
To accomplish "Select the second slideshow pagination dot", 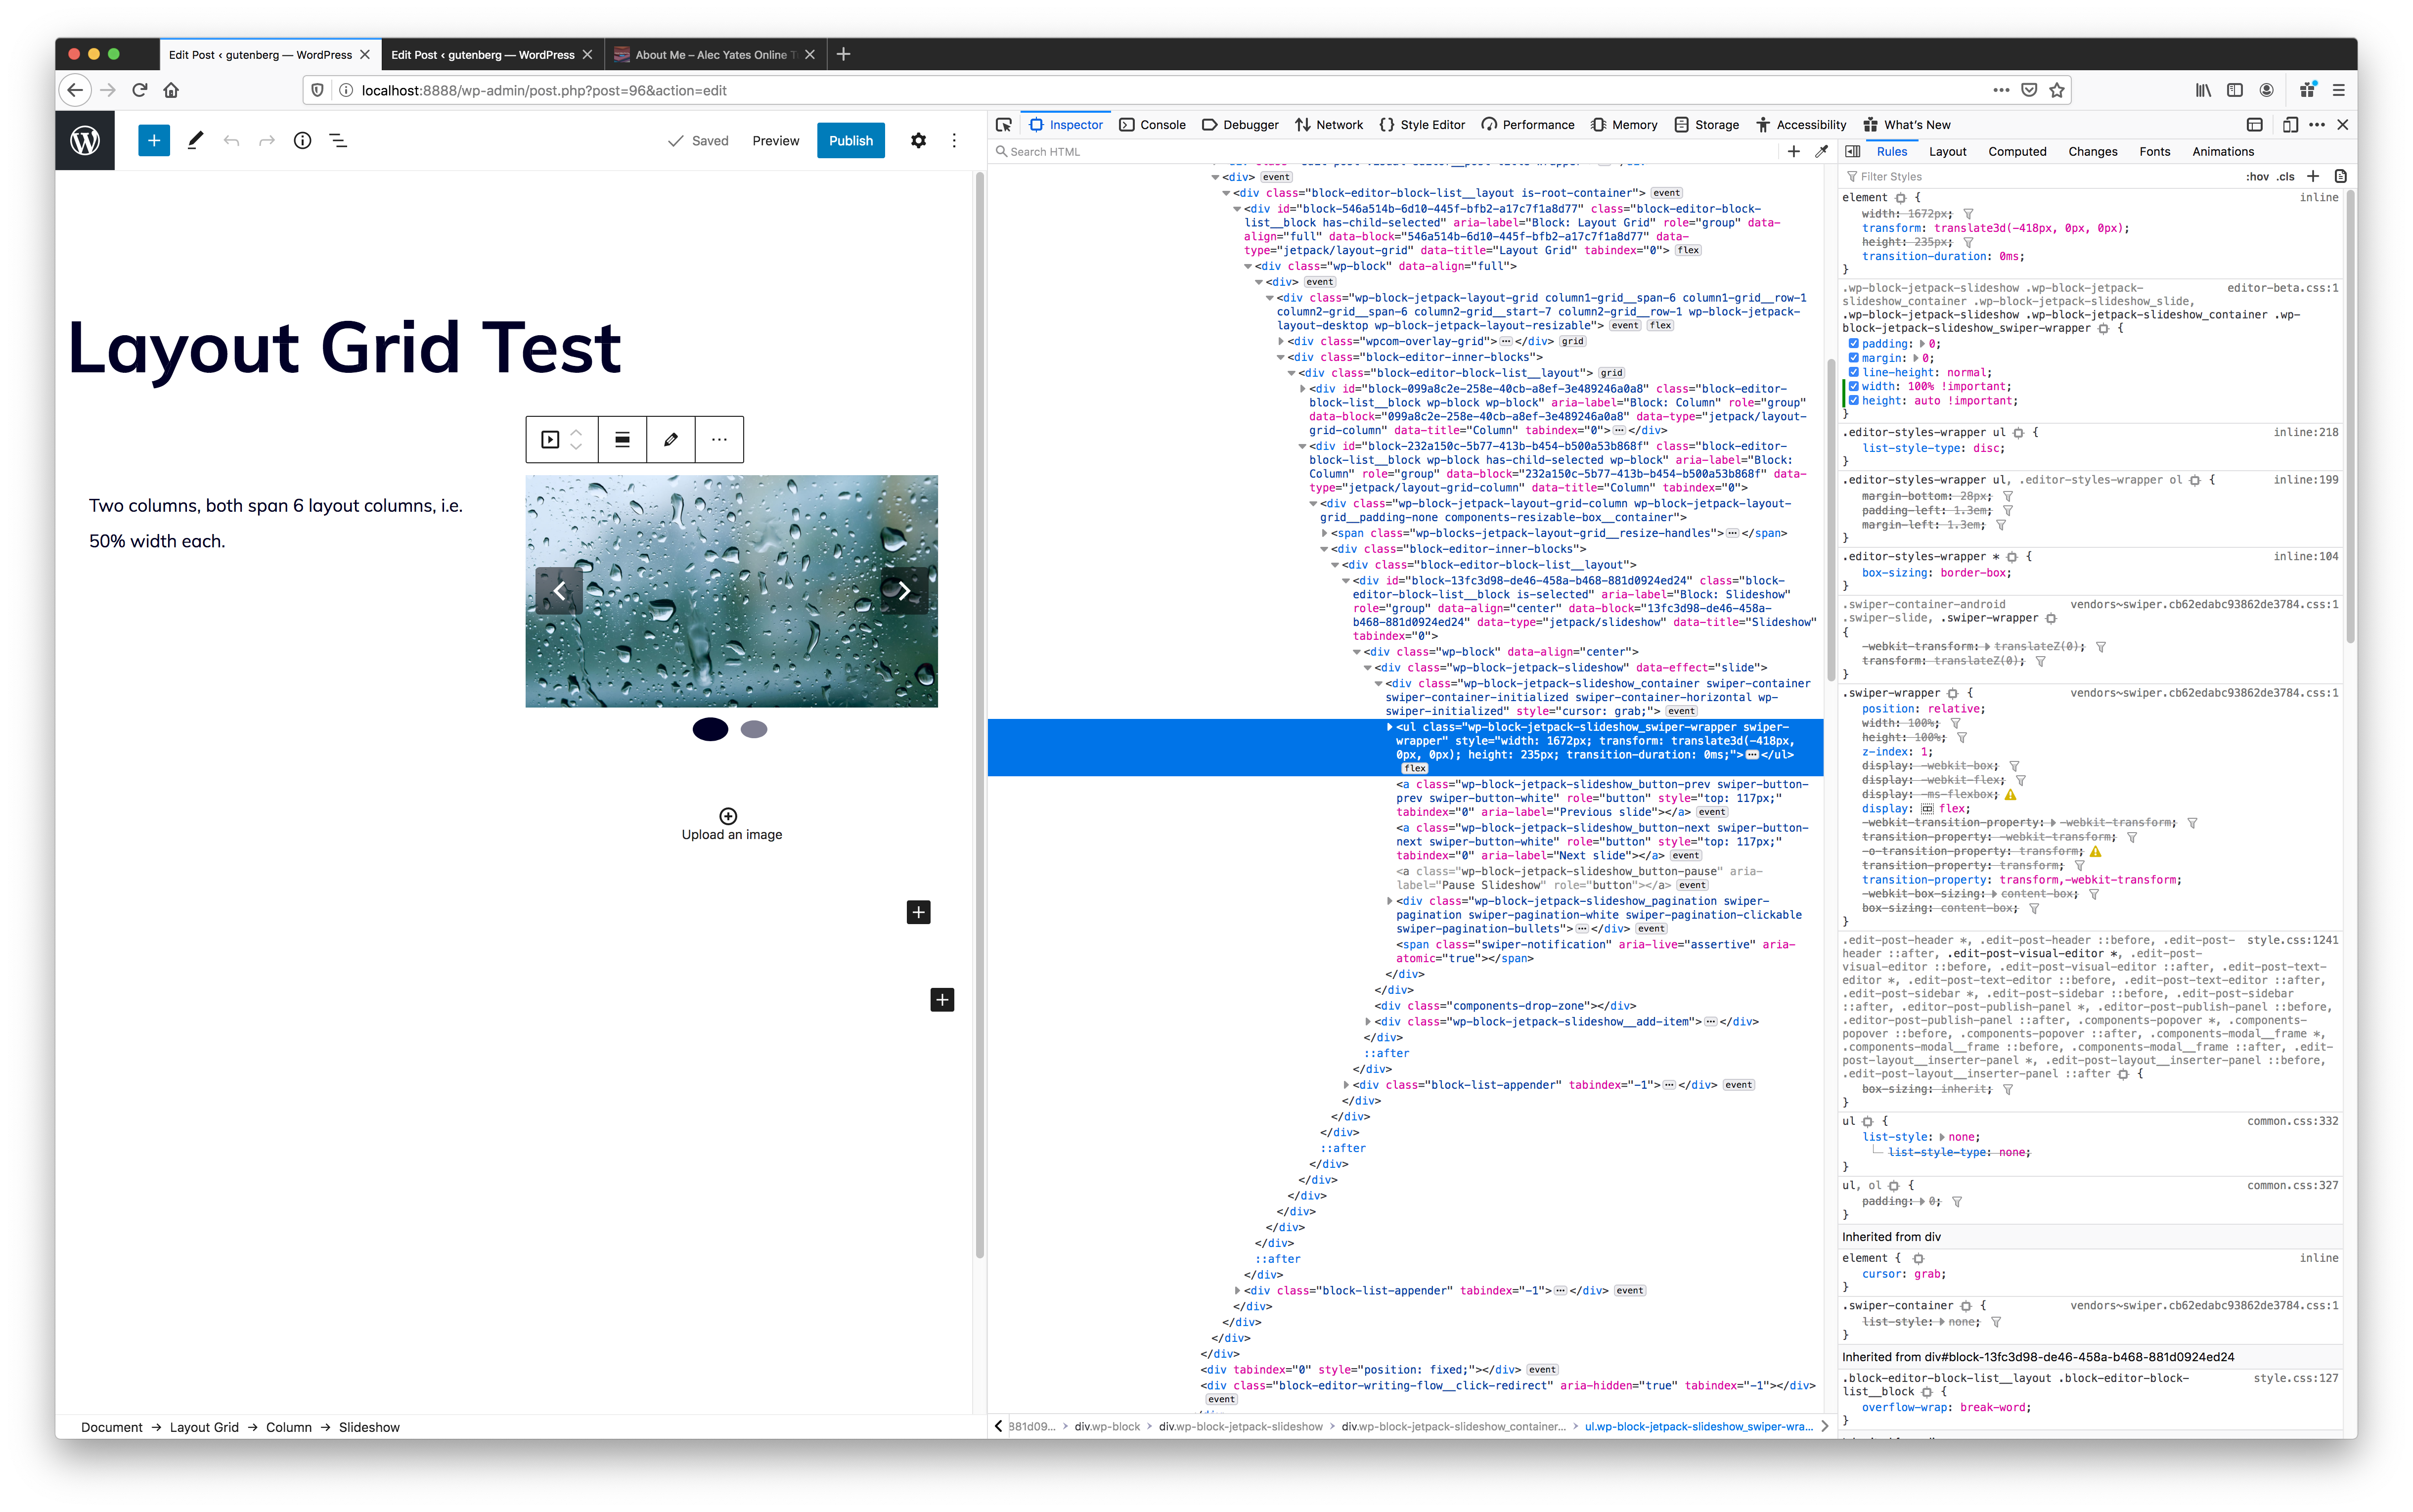I will click(754, 730).
